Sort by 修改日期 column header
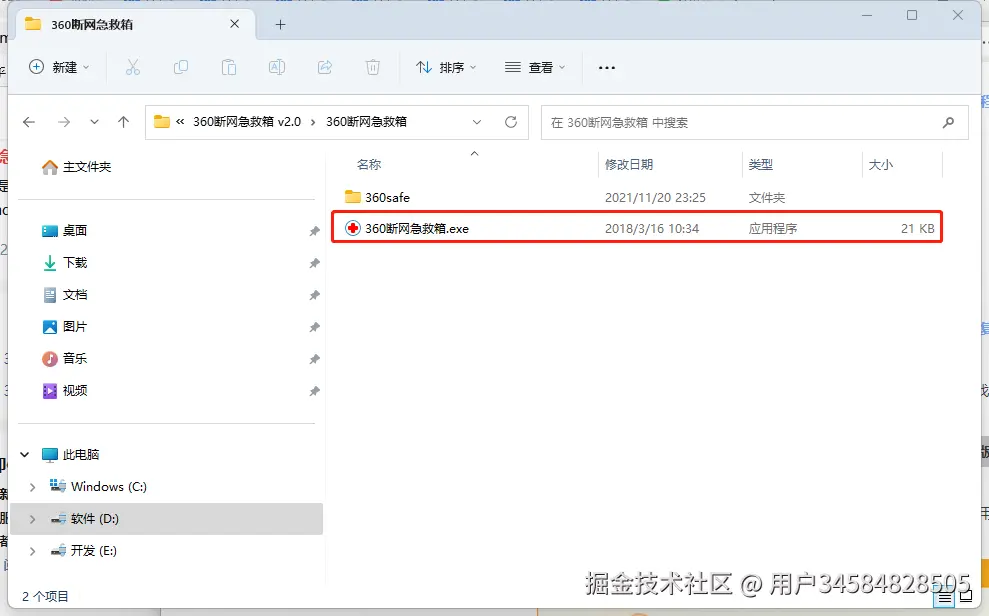 click(629, 165)
